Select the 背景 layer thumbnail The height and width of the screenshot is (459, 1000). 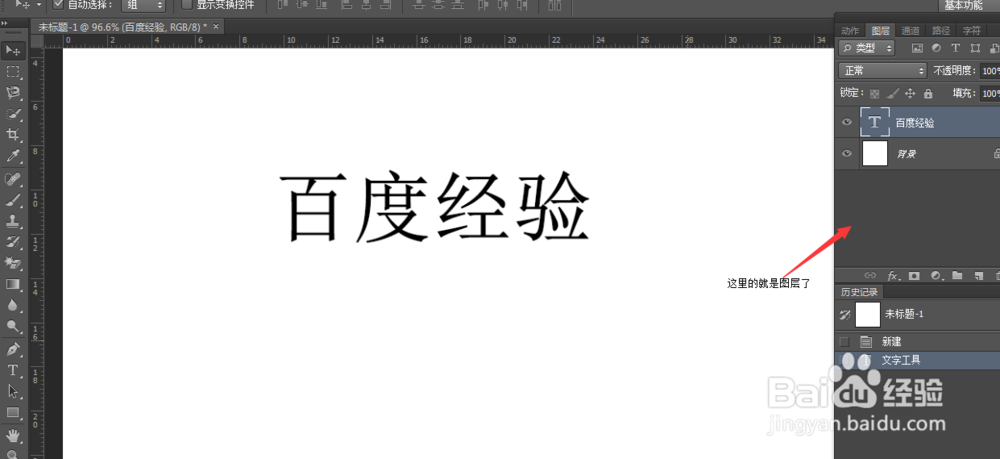875,154
